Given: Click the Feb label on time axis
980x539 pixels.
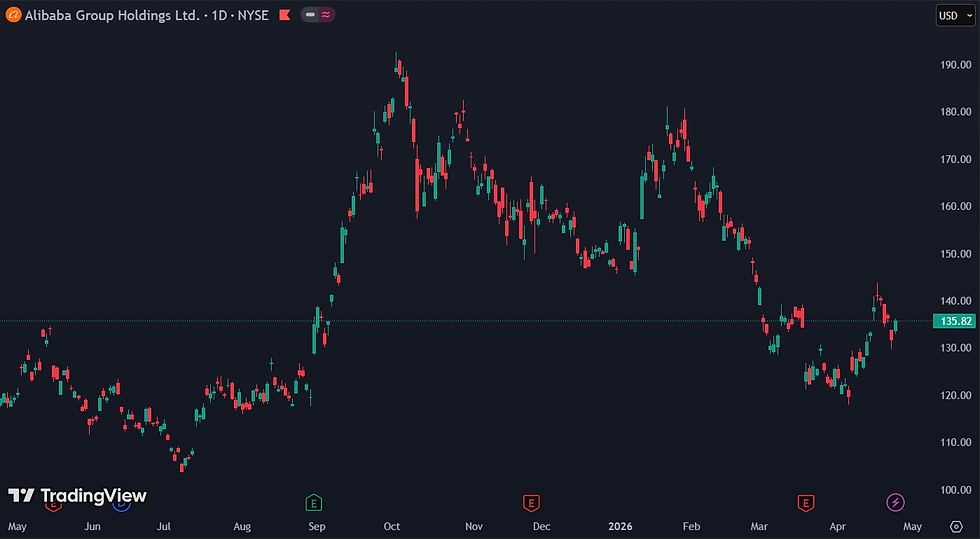Looking at the screenshot, I should click(691, 526).
